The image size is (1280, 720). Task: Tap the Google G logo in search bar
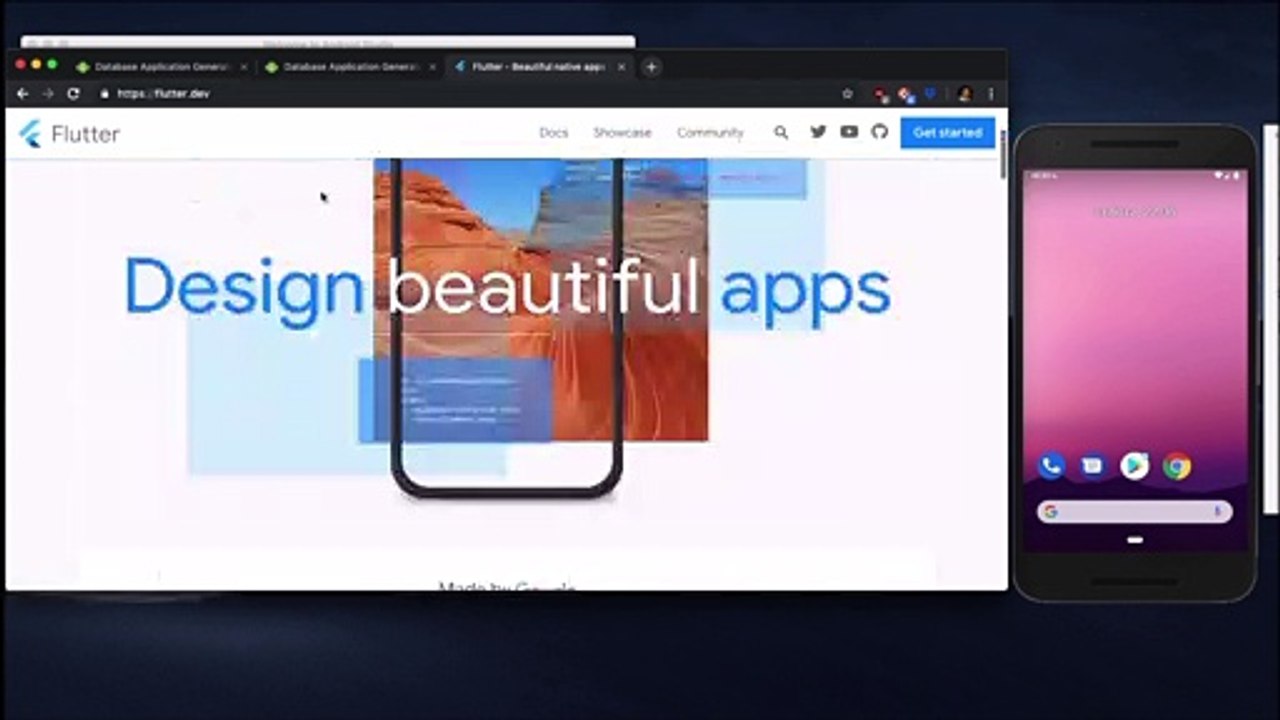(x=1050, y=512)
